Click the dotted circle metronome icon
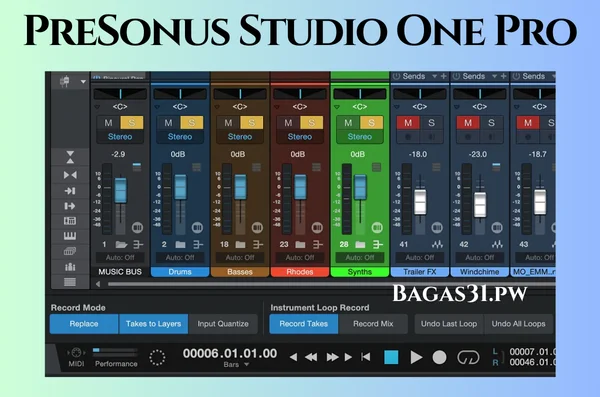 (x=157, y=358)
